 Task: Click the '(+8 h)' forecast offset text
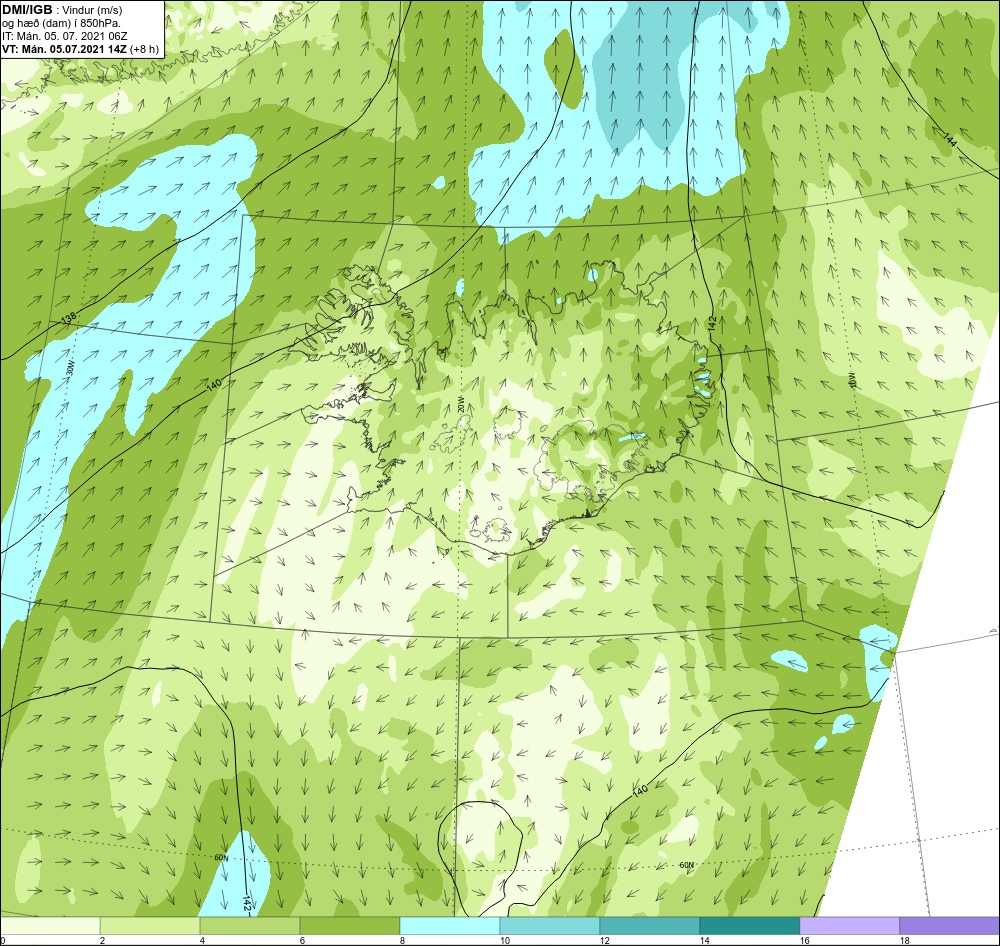pyautogui.click(x=144, y=49)
